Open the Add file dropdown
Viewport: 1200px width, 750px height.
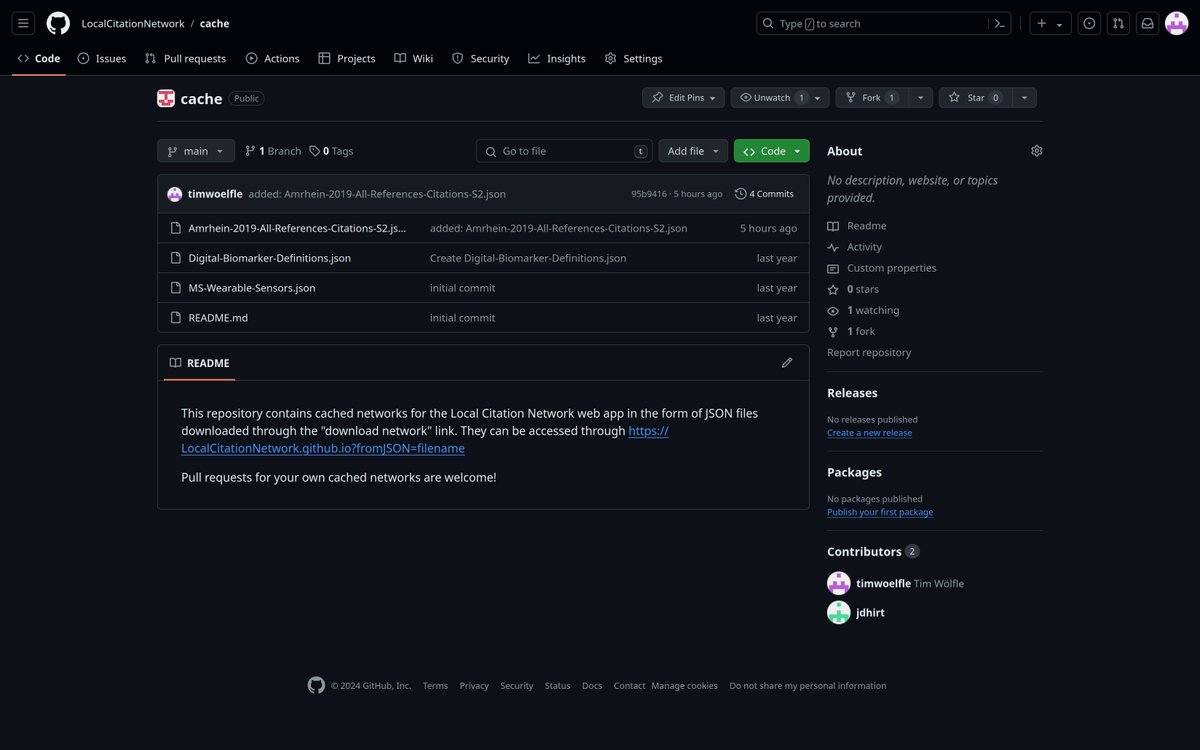coord(693,151)
